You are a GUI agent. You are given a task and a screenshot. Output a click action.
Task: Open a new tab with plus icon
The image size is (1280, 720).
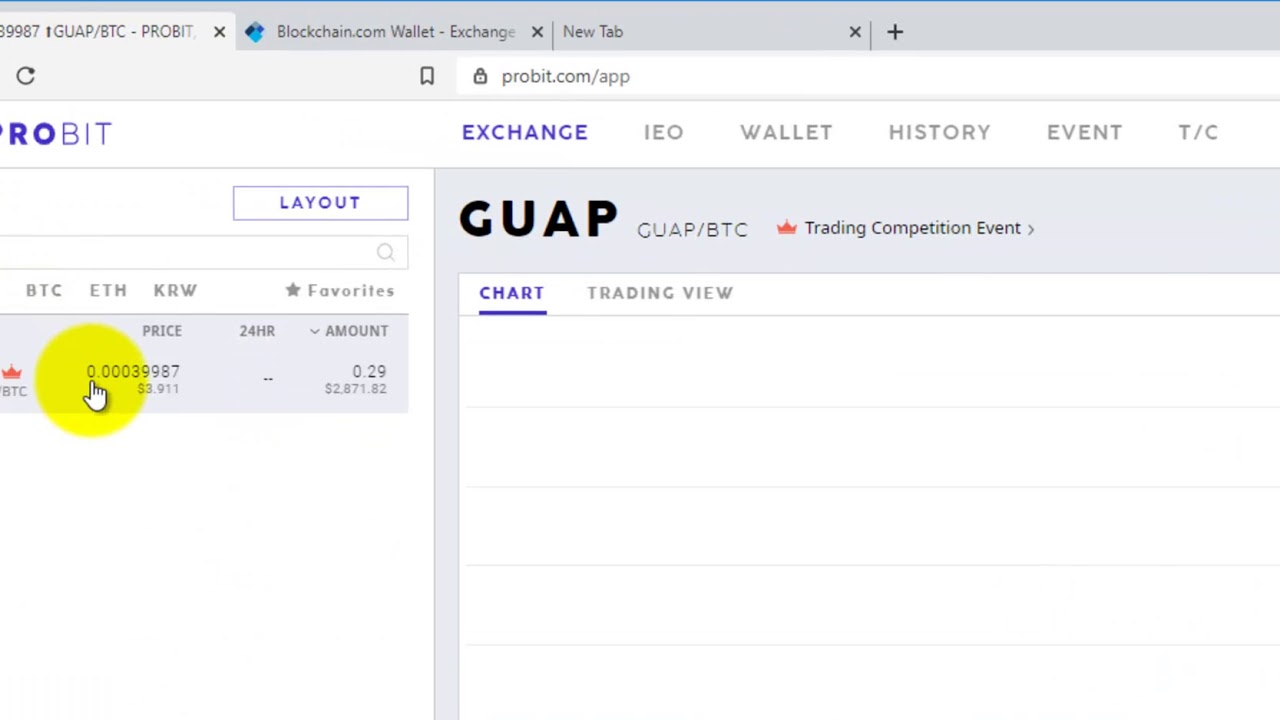[x=895, y=32]
